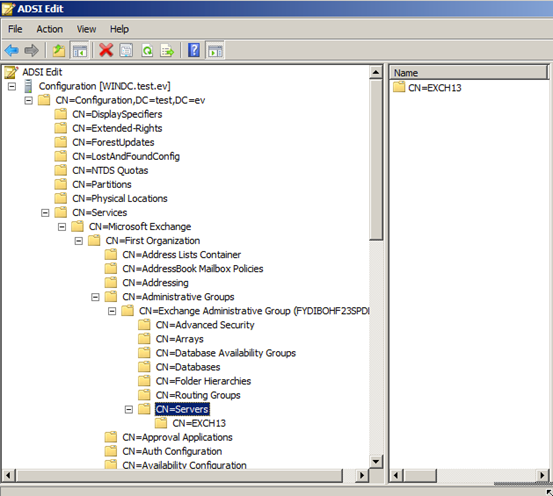The width and height of the screenshot is (553, 496).
Task: Toggle the Show/Hide Action Pane icon
Action: coord(215,50)
